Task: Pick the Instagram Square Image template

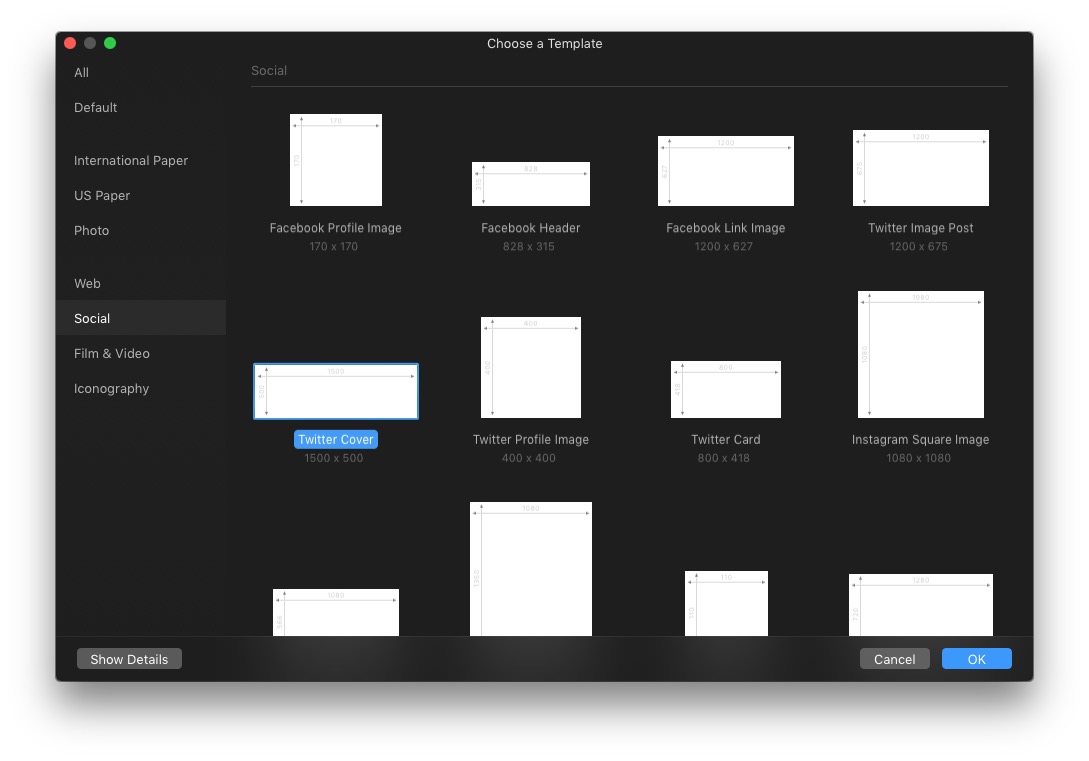Action: point(920,354)
